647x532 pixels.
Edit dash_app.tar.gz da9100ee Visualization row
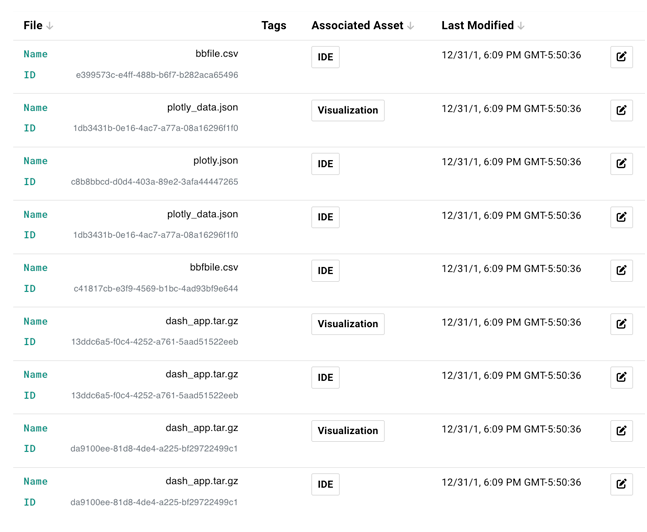(x=621, y=431)
